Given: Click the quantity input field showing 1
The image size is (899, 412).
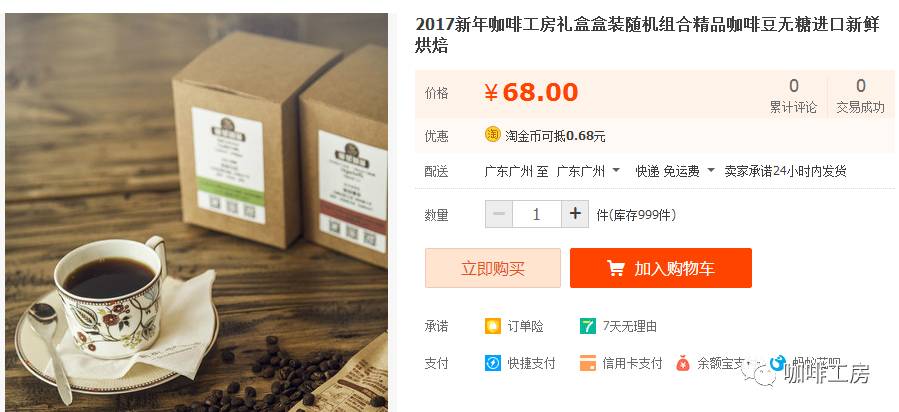Looking at the screenshot, I should pos(537,214).
